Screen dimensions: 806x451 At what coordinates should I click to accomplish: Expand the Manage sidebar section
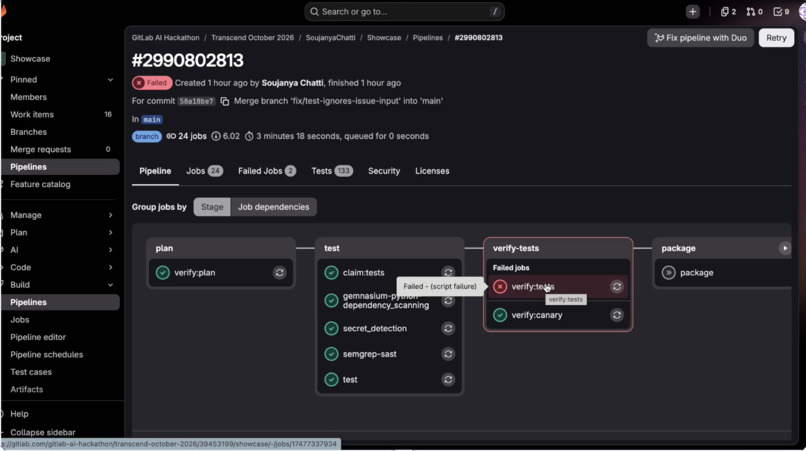[110, 215]
